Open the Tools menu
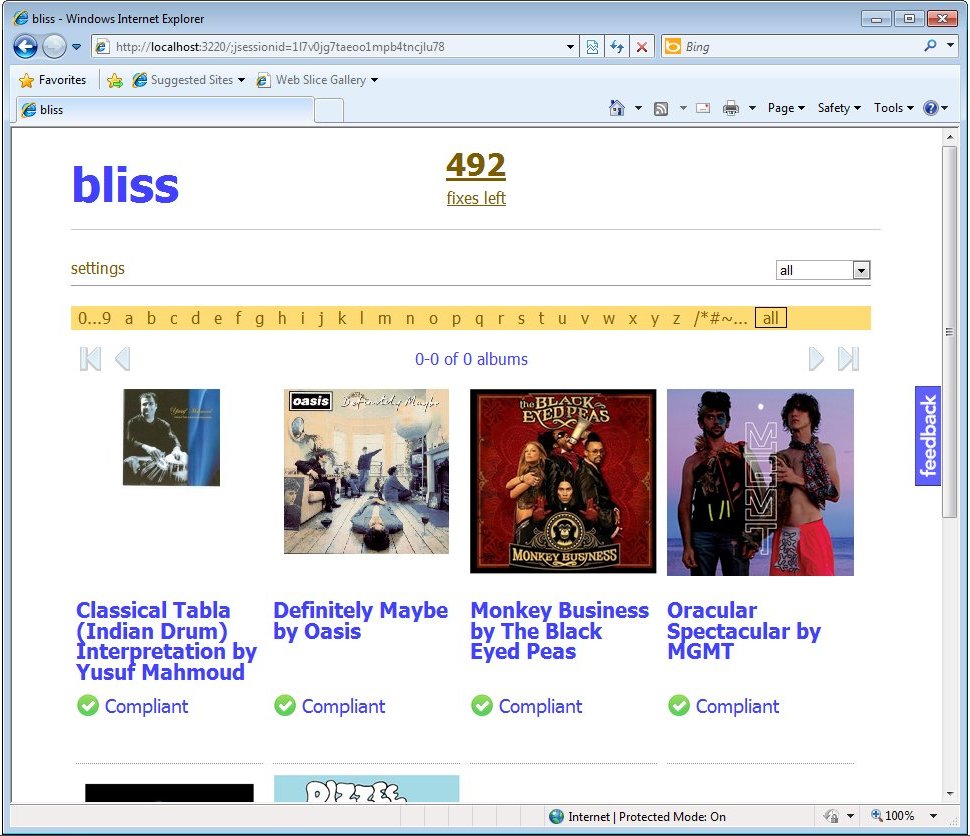Image resolution: width=970 pixels, height=836 pixels. [x=893, y=108]
